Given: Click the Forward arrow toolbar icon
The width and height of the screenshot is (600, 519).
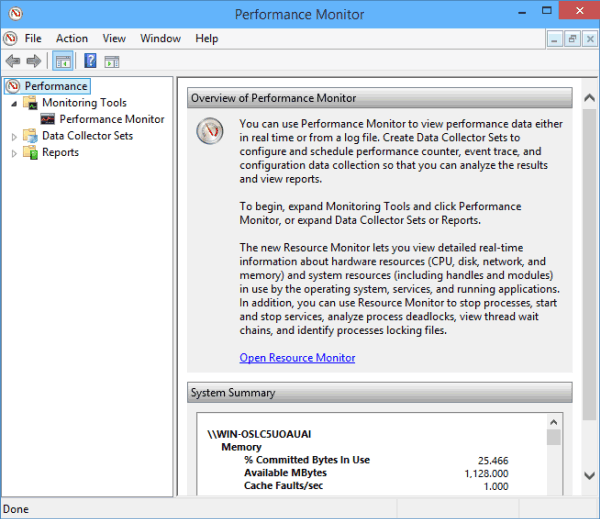Looking at the screenshot, I should click(x=34, y=61).
